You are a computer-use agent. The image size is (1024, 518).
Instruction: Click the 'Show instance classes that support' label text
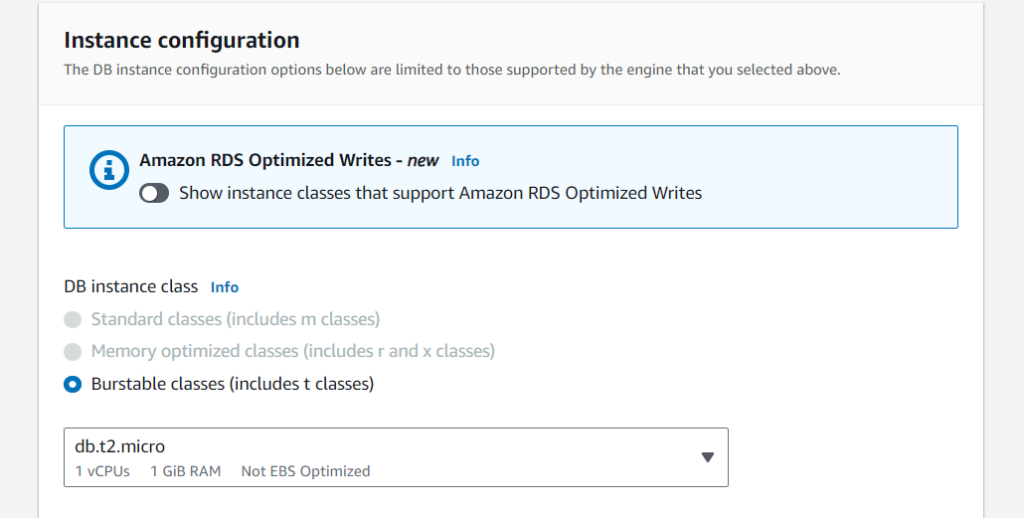[x=317, y=193]
